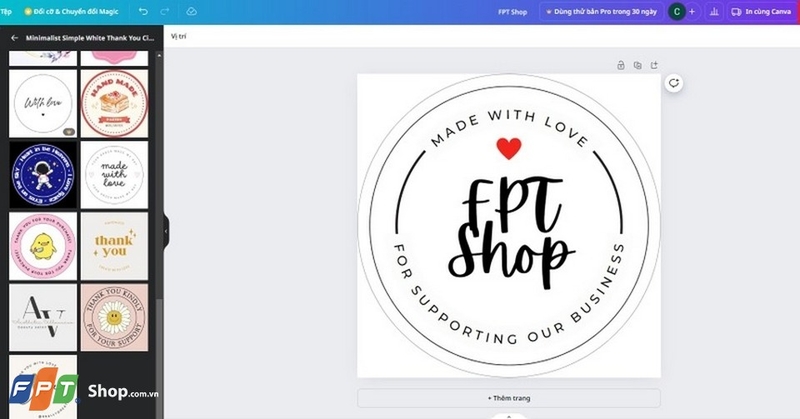Click the Minimalist Simple White Thank You title
This screenshot has height=419, width=800.
[x=90, y=38]
